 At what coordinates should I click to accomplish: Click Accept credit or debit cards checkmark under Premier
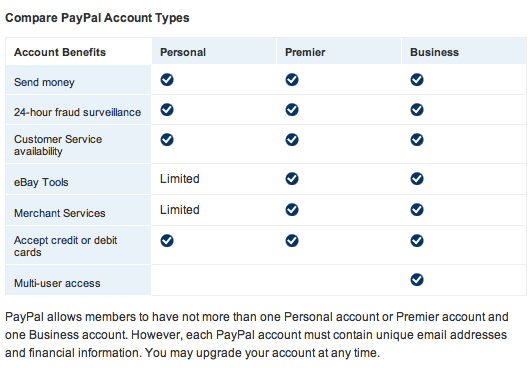(292, 240)
